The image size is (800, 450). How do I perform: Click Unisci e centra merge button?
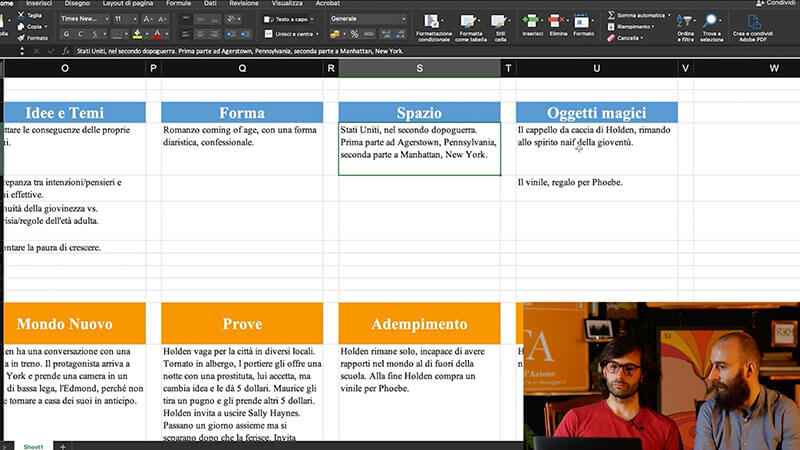[289, 34]
